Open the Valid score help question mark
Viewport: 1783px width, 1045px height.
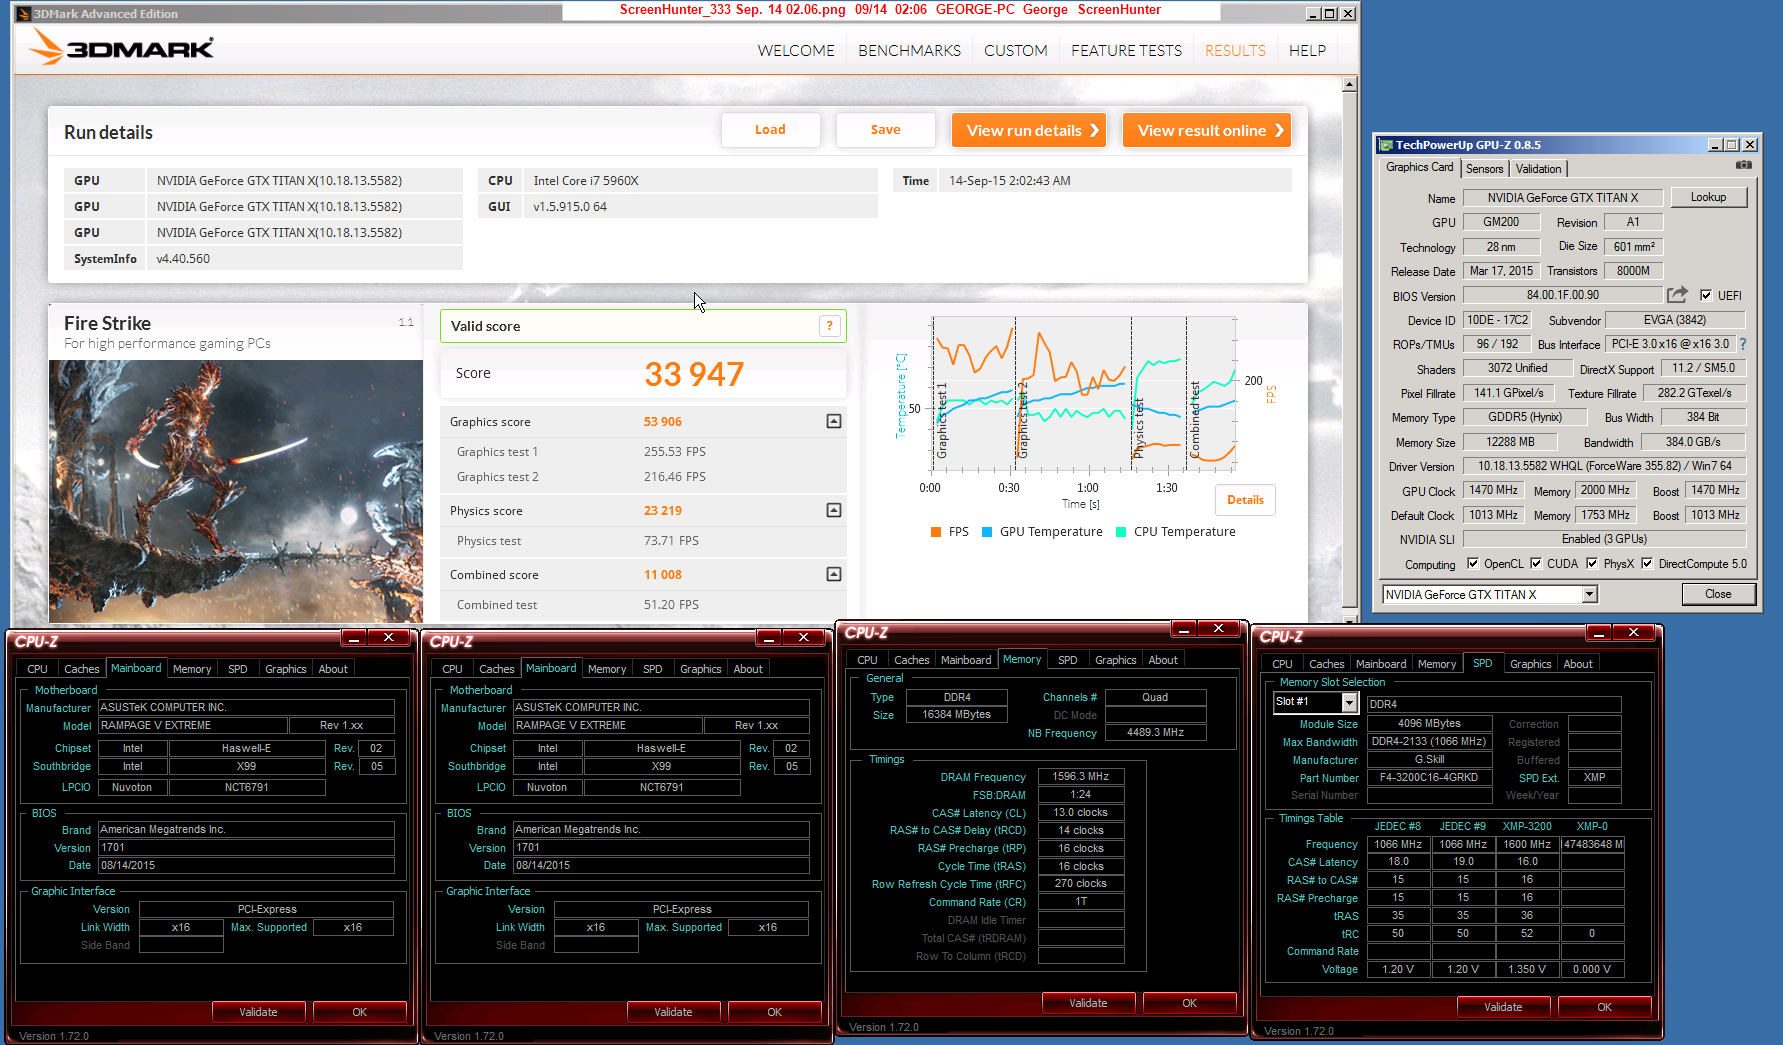point(829,326)
